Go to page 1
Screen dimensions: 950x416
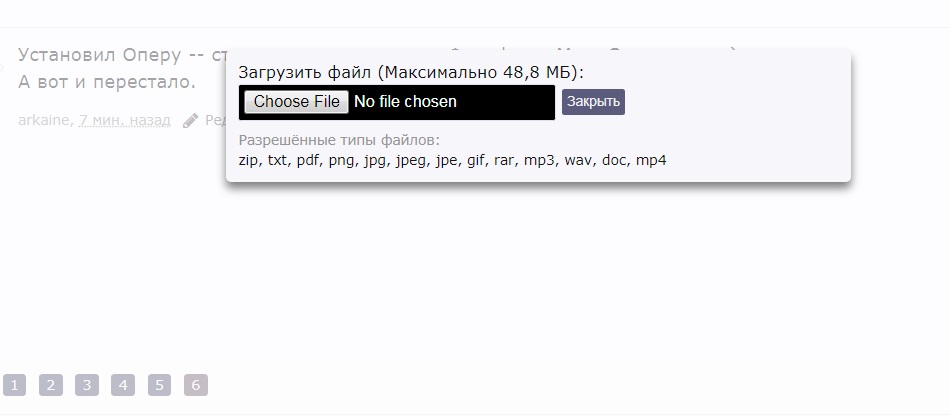[x=14, y=385]
